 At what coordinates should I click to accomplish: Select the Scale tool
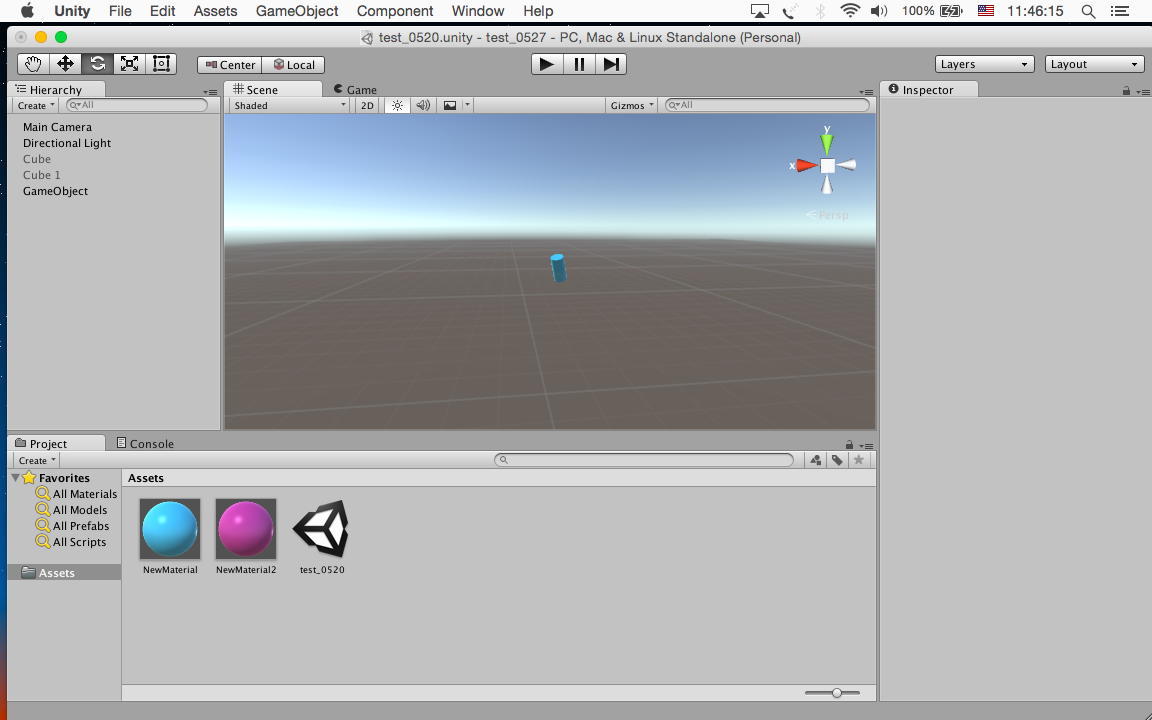tap(129, 64)
